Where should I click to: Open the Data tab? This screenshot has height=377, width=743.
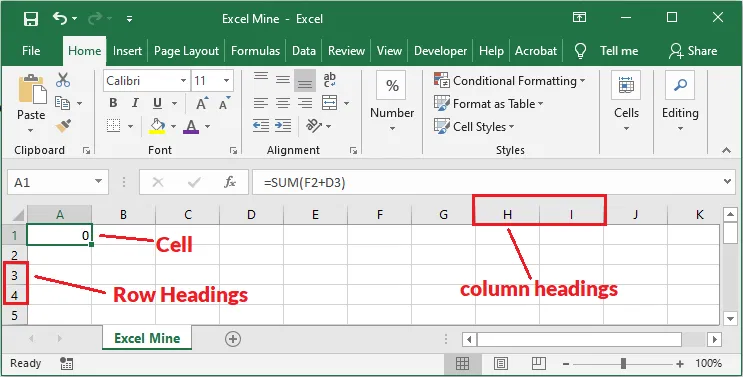(x=304, y=51)
